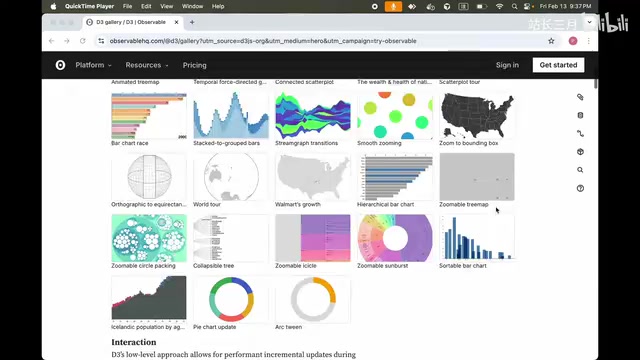Open the View menu
Image resolution: width=640 pixels, height=360 pixels.
[167, 6]
